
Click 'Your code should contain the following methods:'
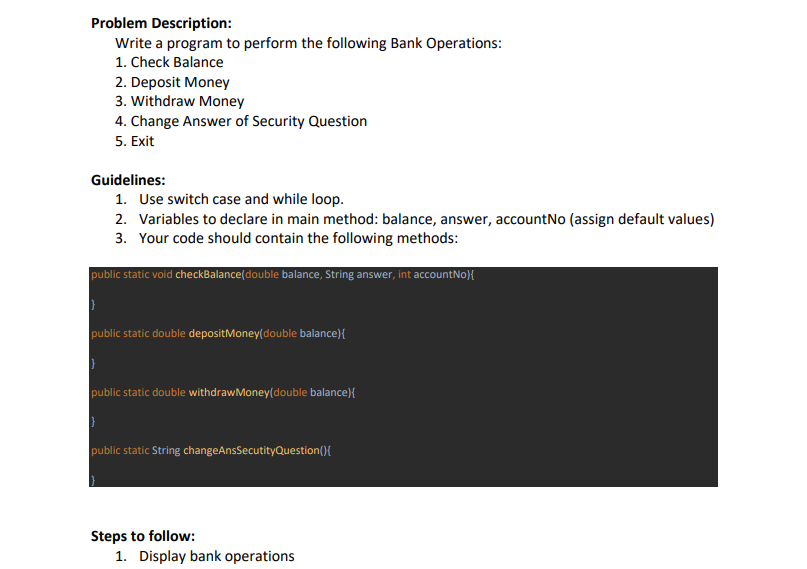click(298, 238)
